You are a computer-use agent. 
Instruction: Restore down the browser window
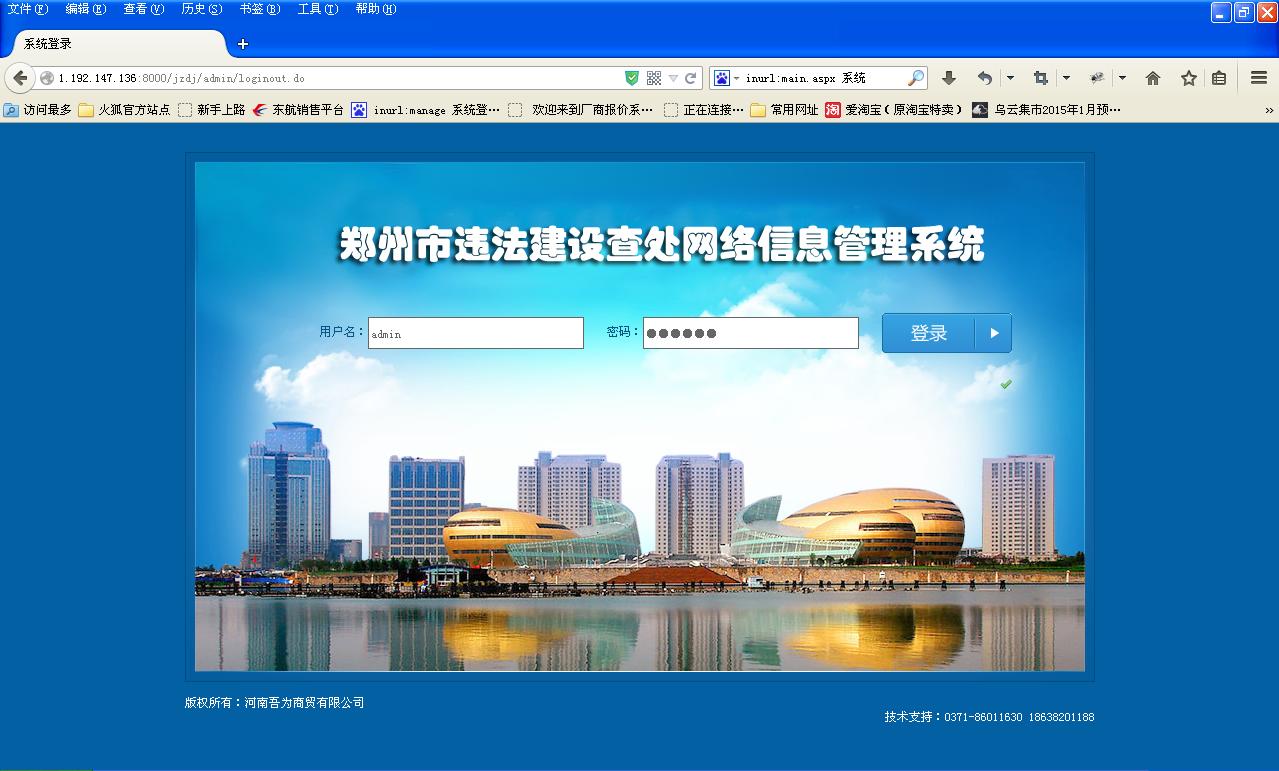click(1244, 12)
